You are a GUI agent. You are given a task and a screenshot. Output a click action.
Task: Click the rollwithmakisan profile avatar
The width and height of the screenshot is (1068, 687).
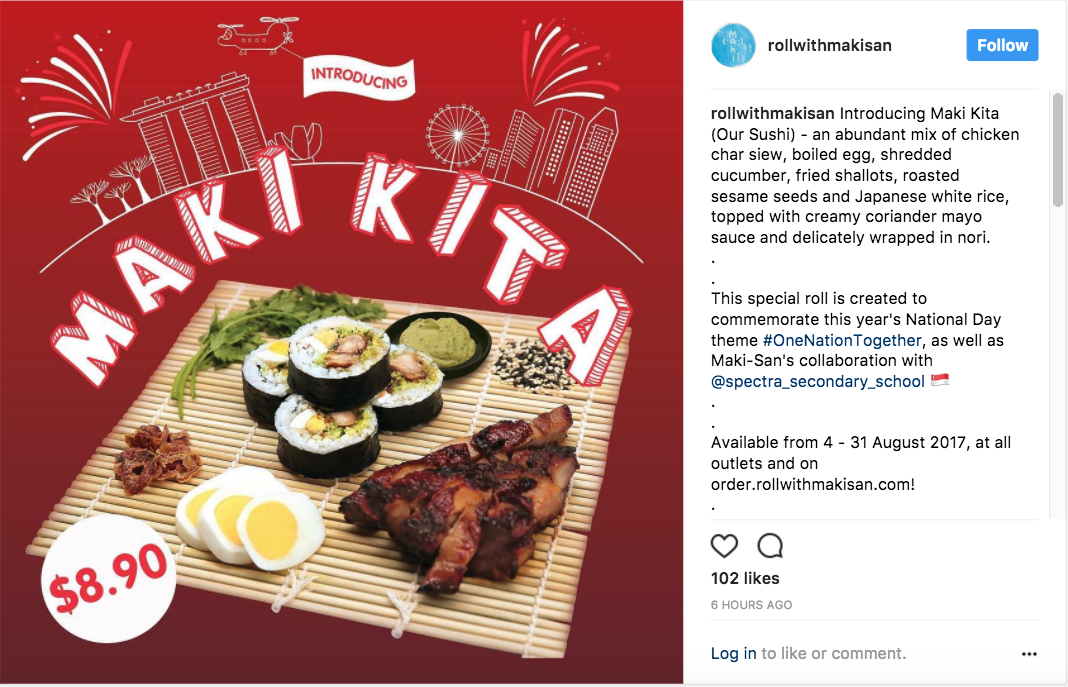click(x=733, y=46)
